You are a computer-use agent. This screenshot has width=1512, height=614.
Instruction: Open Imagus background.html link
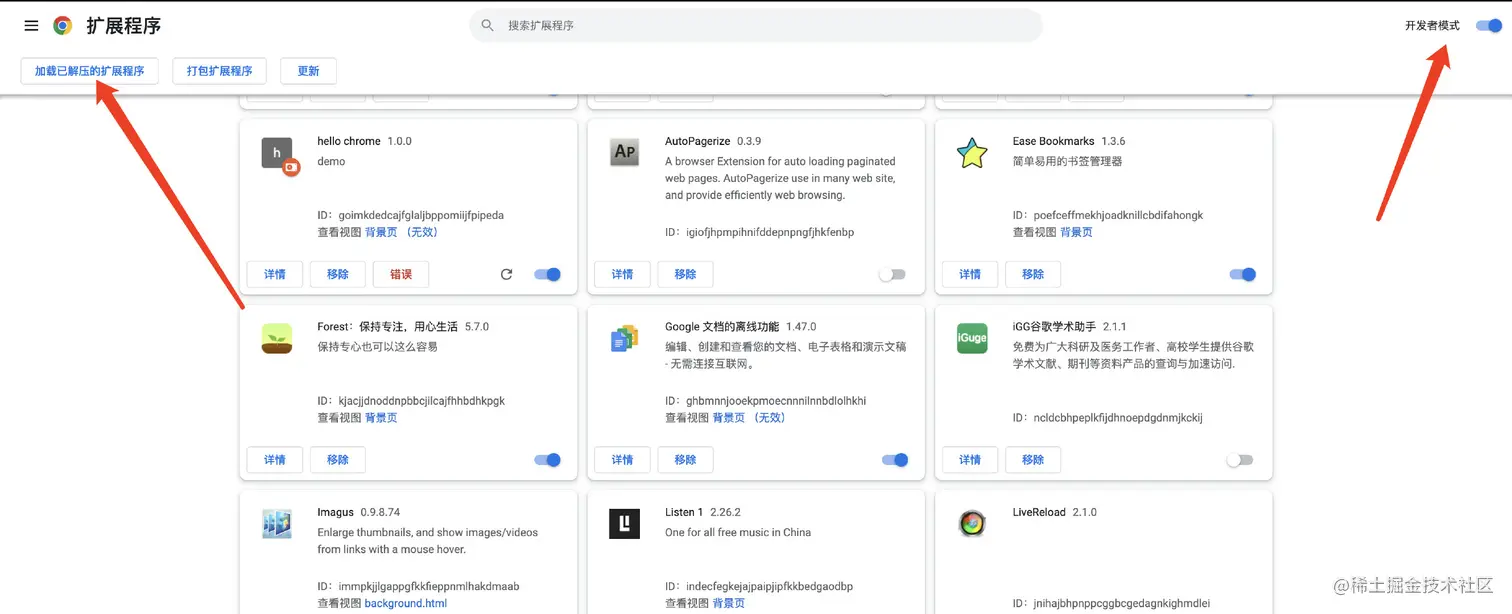[406, 603]
